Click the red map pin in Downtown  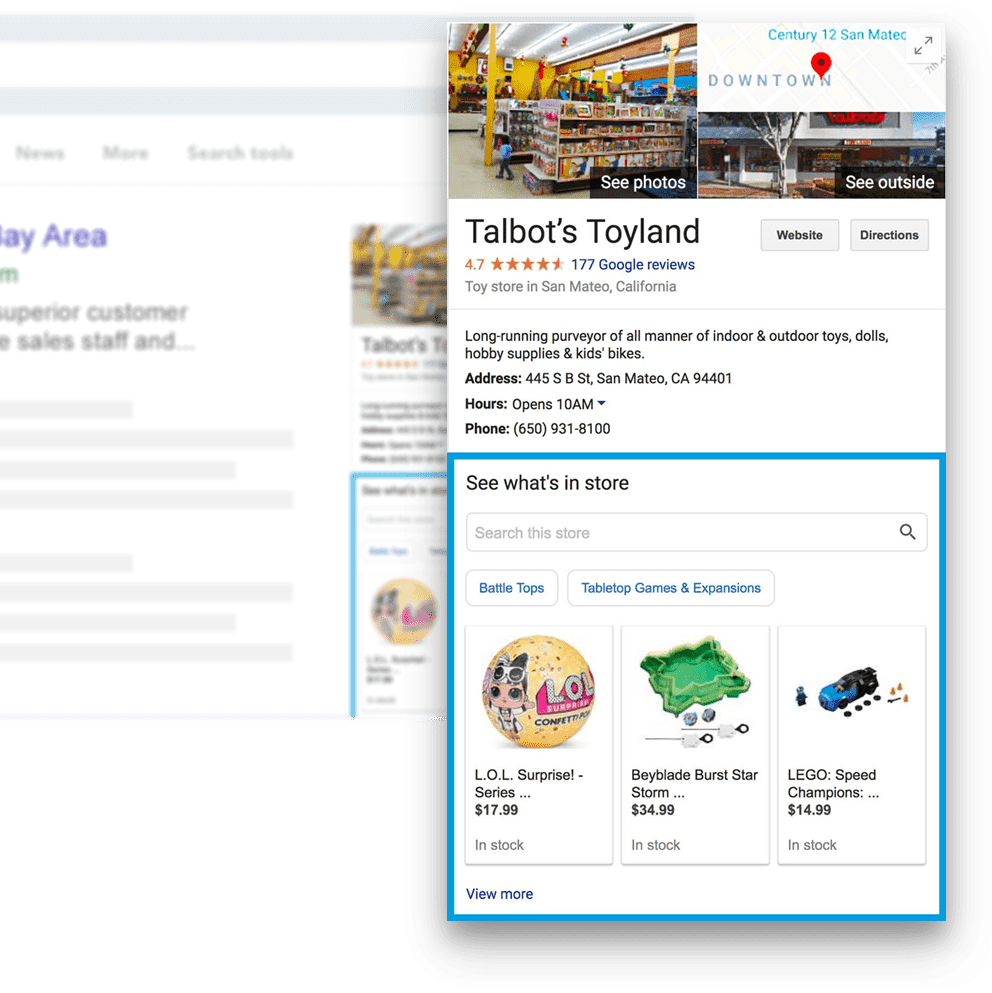pyautogui.click(x=821, y=66)
